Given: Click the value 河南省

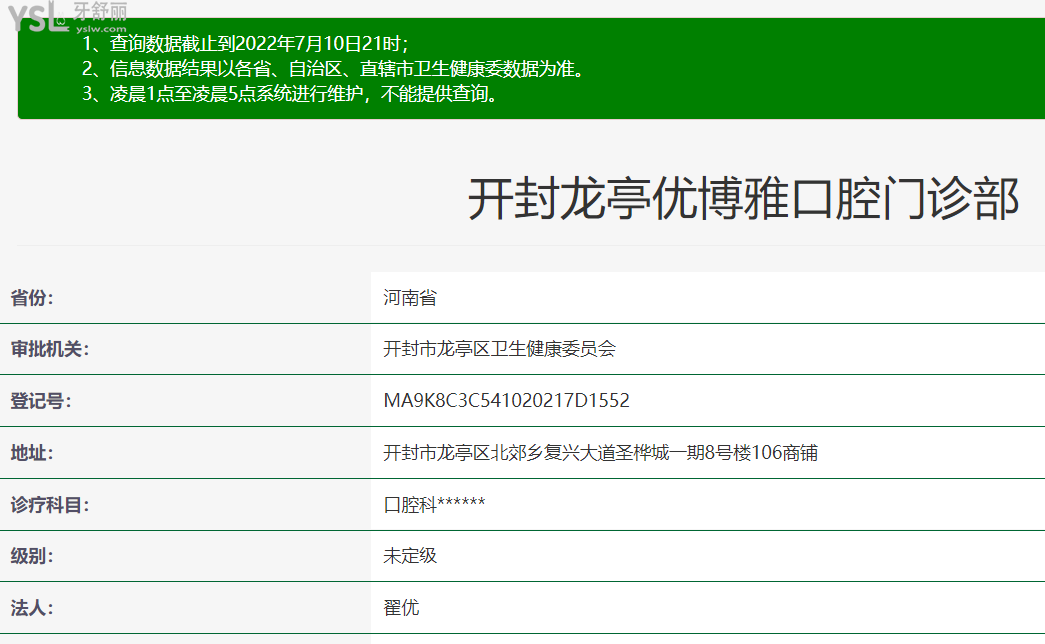Looking at the screenshot, I should point(410,297).
